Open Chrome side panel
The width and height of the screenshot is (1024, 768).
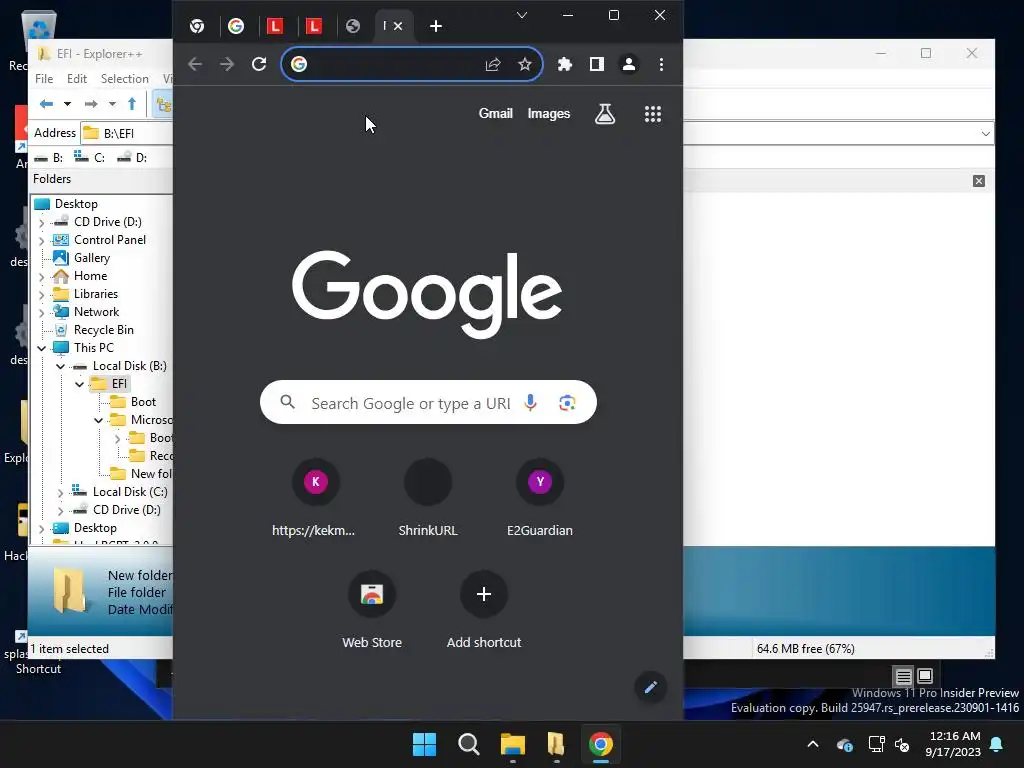[597, 64]
